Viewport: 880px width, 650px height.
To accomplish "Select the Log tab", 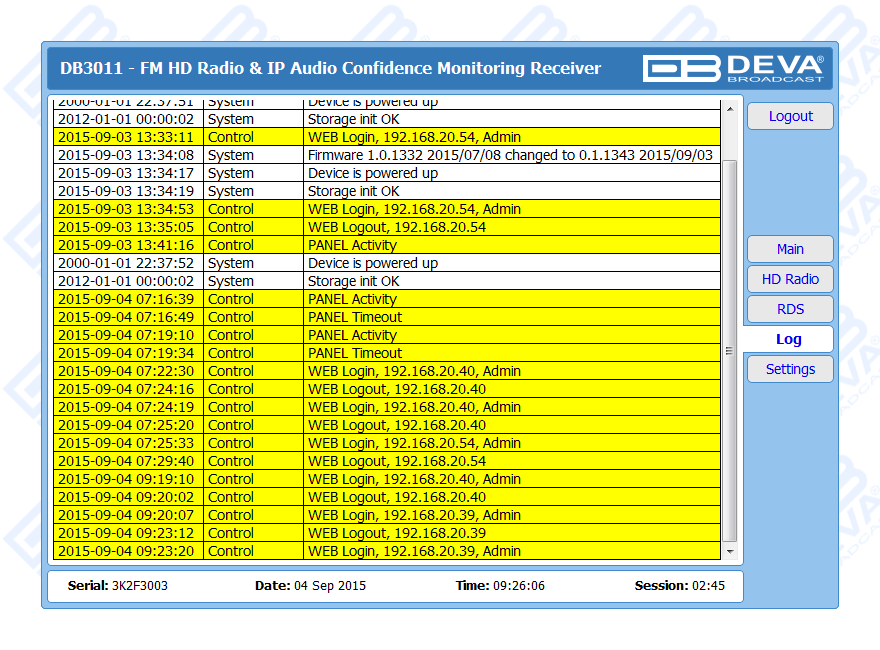I will coord(788,339).
